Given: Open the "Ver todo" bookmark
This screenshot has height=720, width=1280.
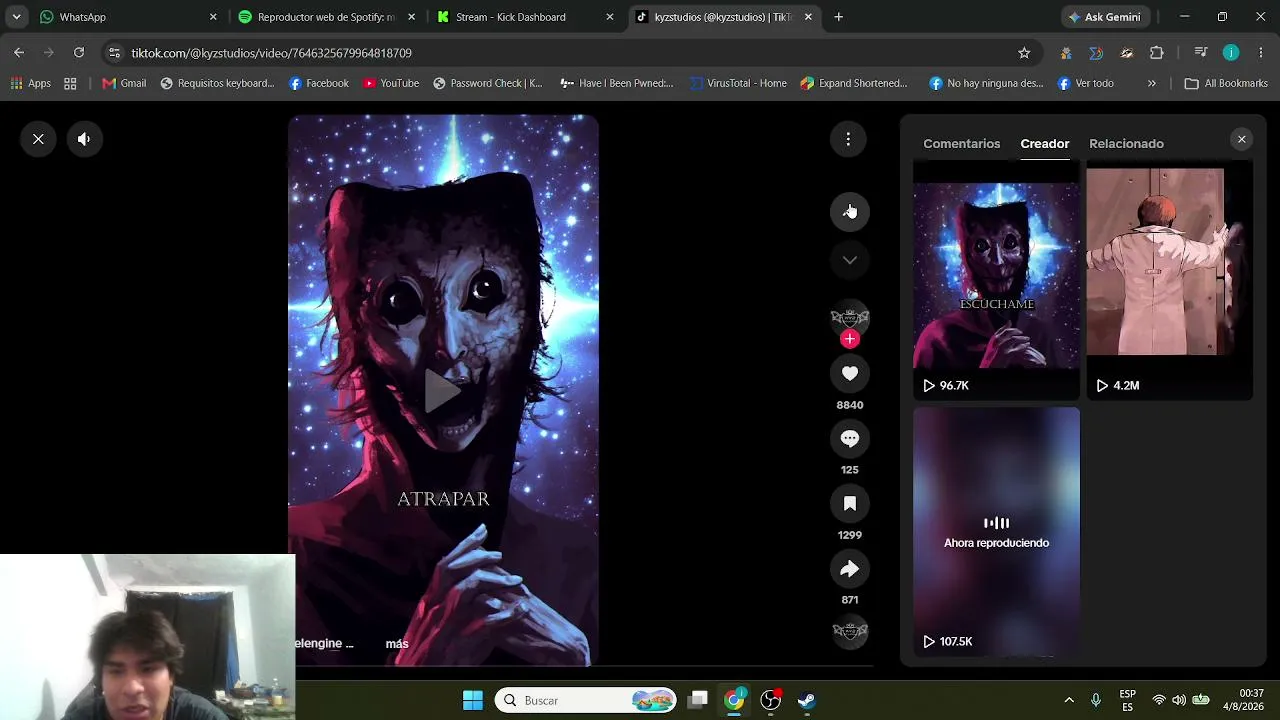Looking at the screenshot, I should pyautogui.click(x=1086, y=84).
